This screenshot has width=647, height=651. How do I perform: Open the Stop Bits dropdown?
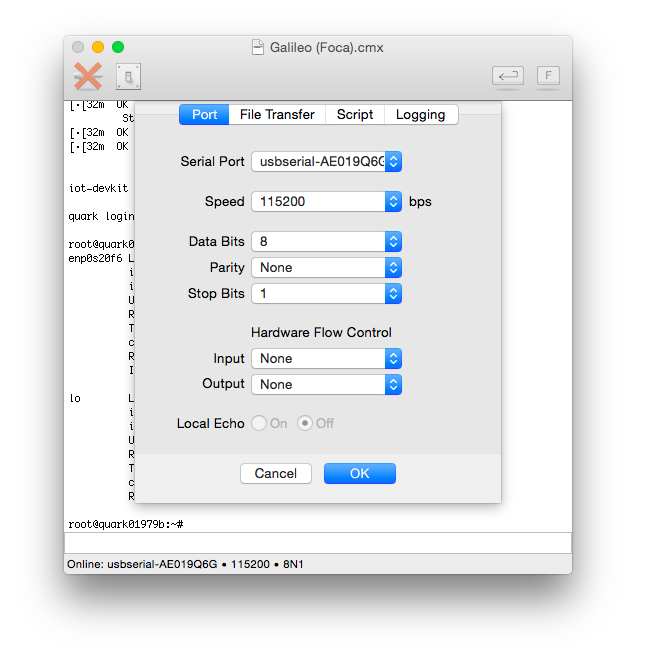click(x=326, y=294)
